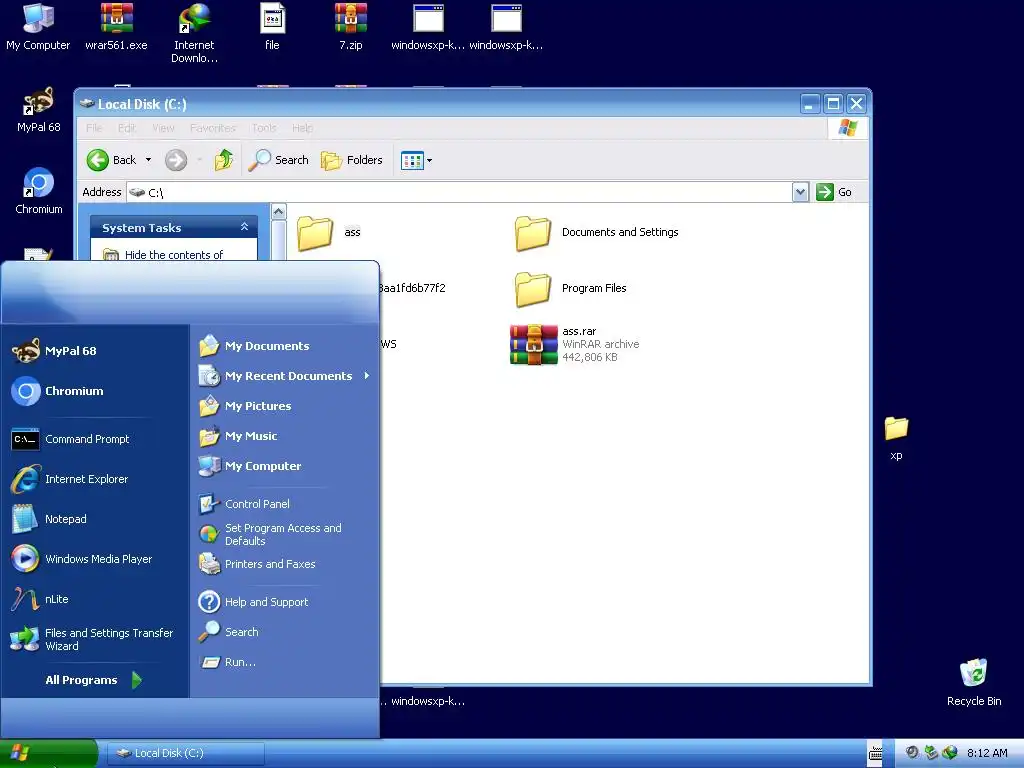Expand the Address bar dropdown
Image resolution: width=1024 pixels, height=768 pixels.
[x=800, y=192]
